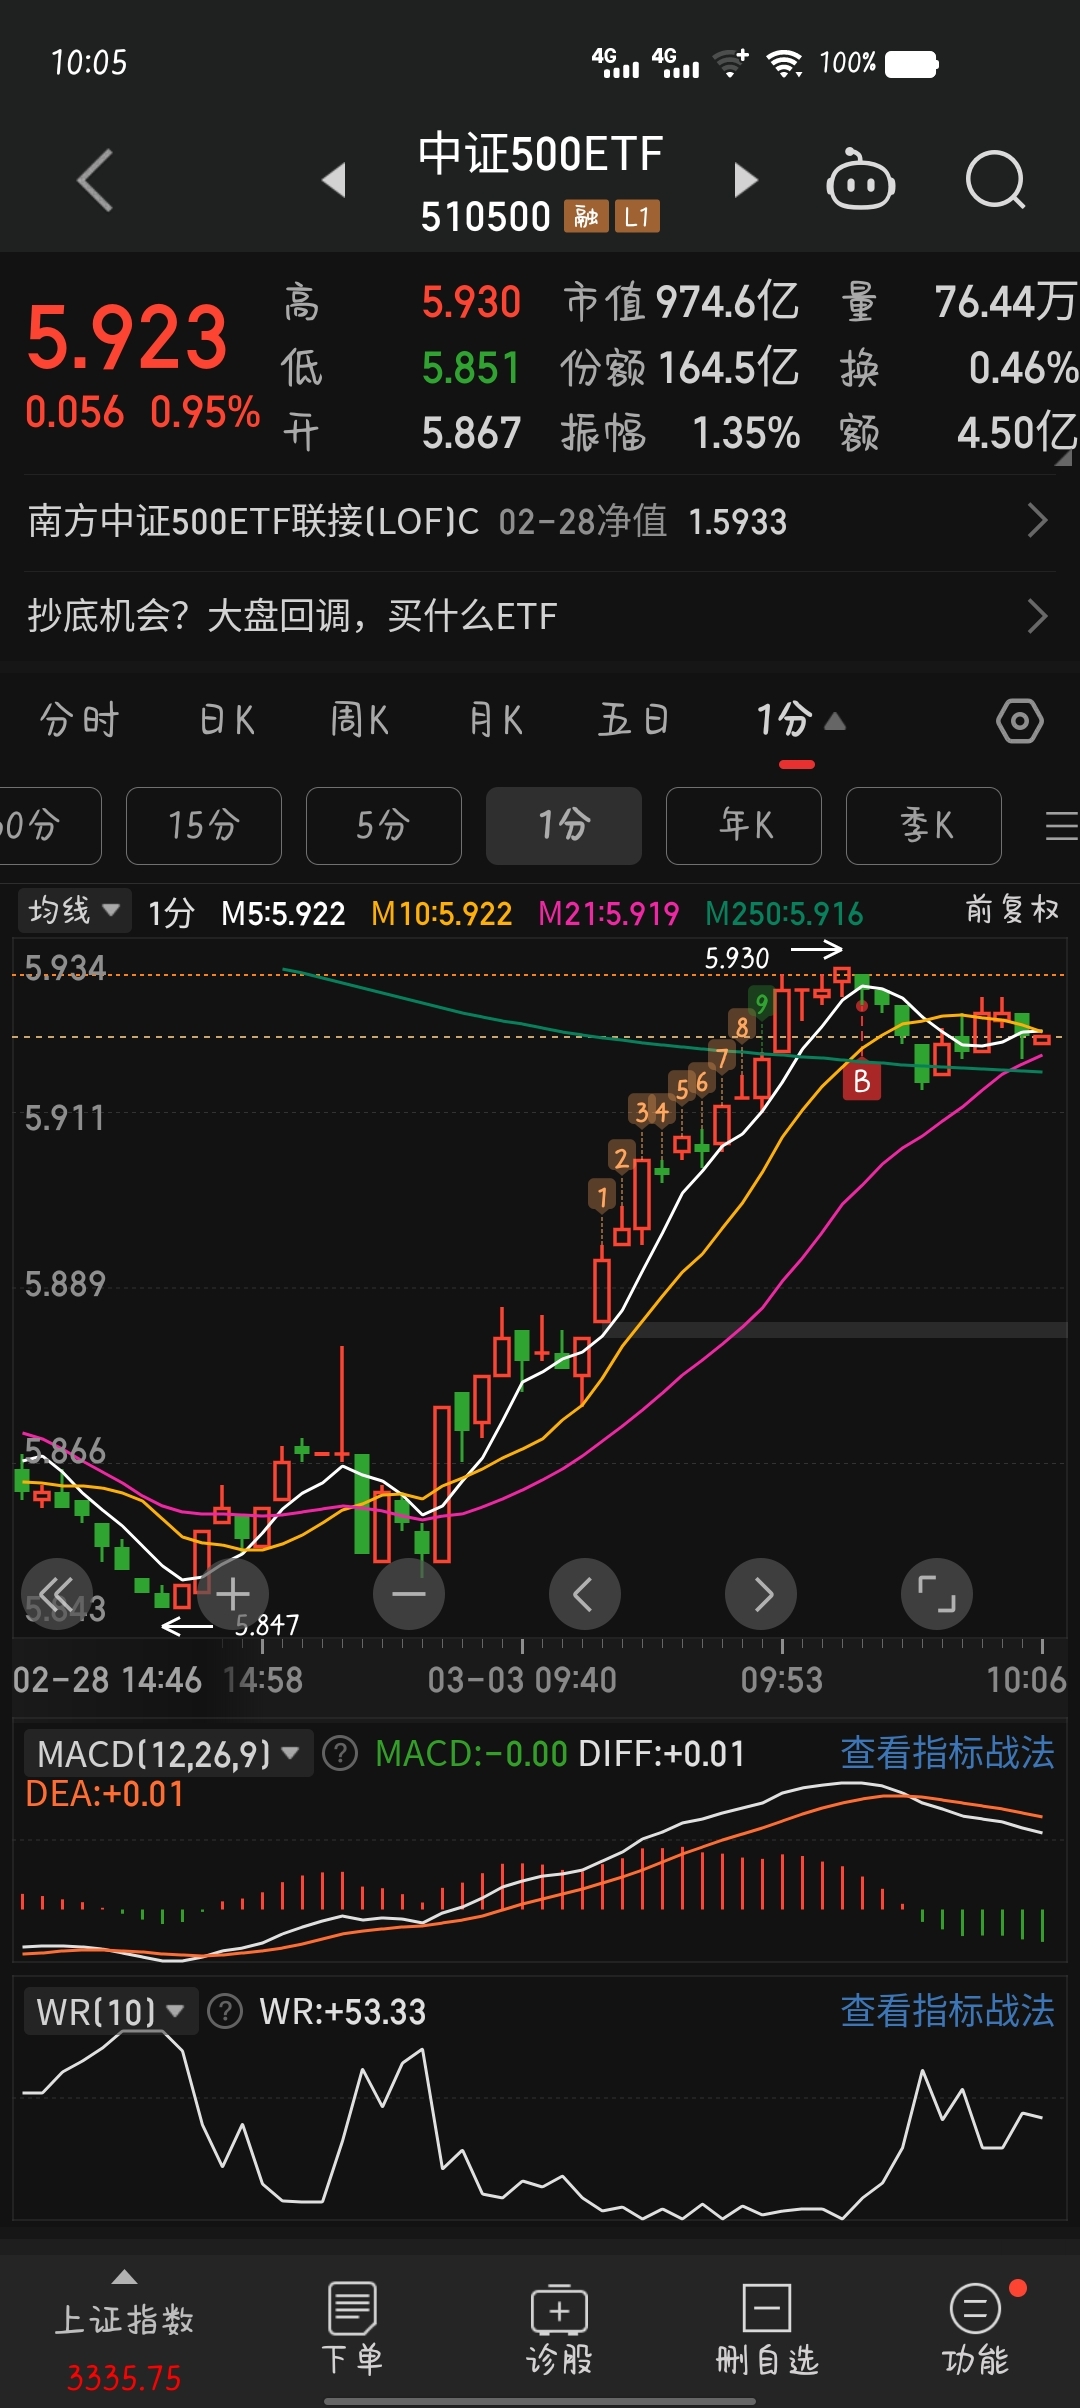Open 查看指标战法 link beside WR
The image size is (1080, 2408).
pyautogui.click(x=947, y=2011)
